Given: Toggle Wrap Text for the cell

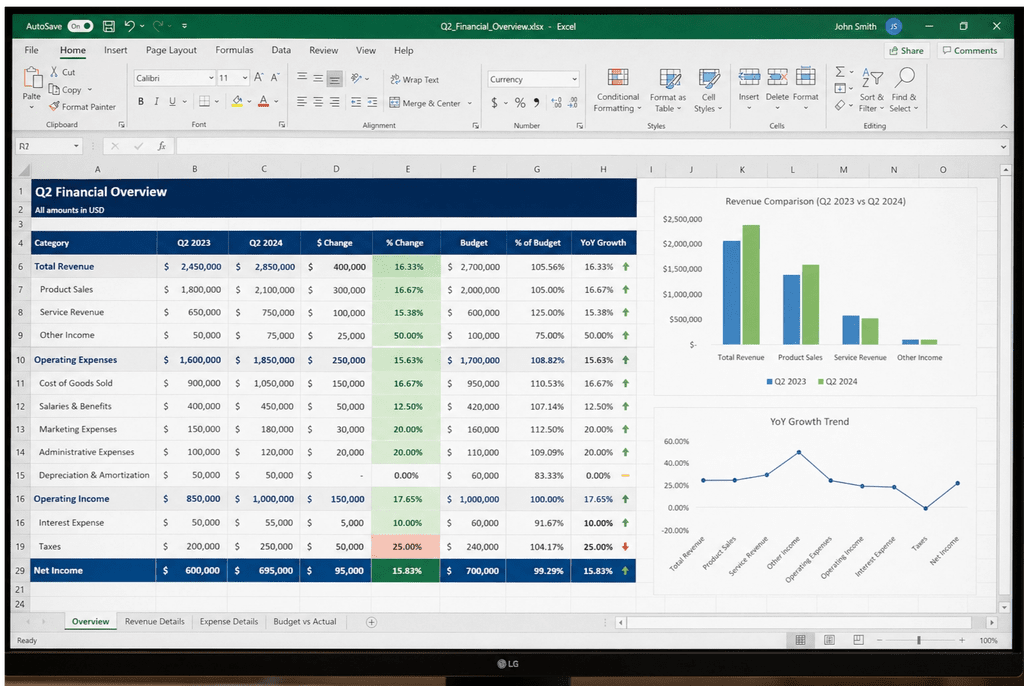Looking at the screenshot, I should 414,80.
